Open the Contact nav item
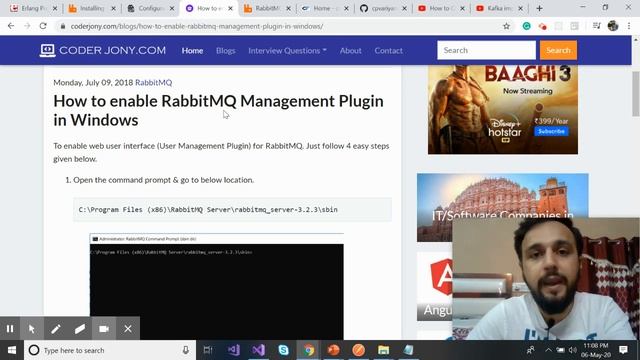This screenshot has height=360, width=640. tap(389, 51)
